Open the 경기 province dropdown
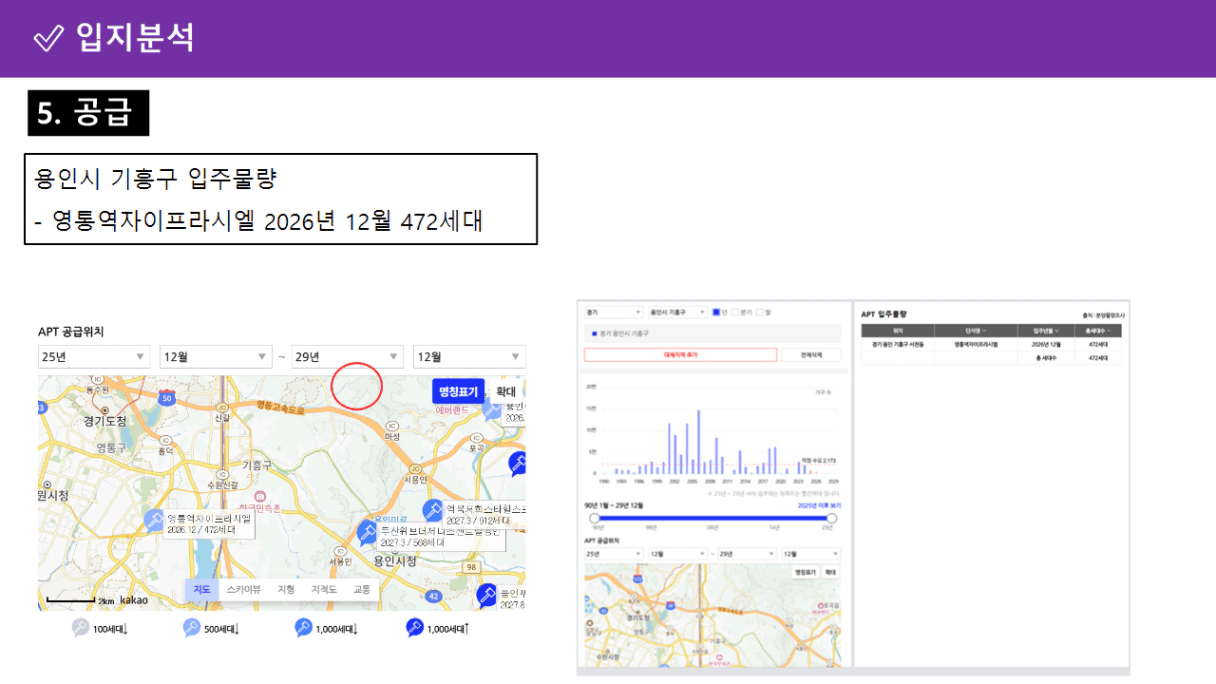1216x684 pixels. tap(614, 312)
